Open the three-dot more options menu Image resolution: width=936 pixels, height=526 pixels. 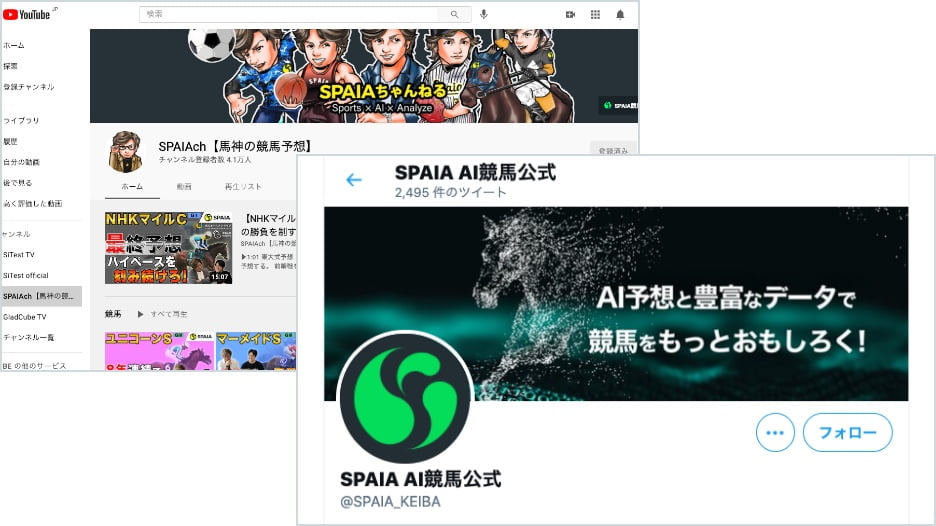click(774, 433)
